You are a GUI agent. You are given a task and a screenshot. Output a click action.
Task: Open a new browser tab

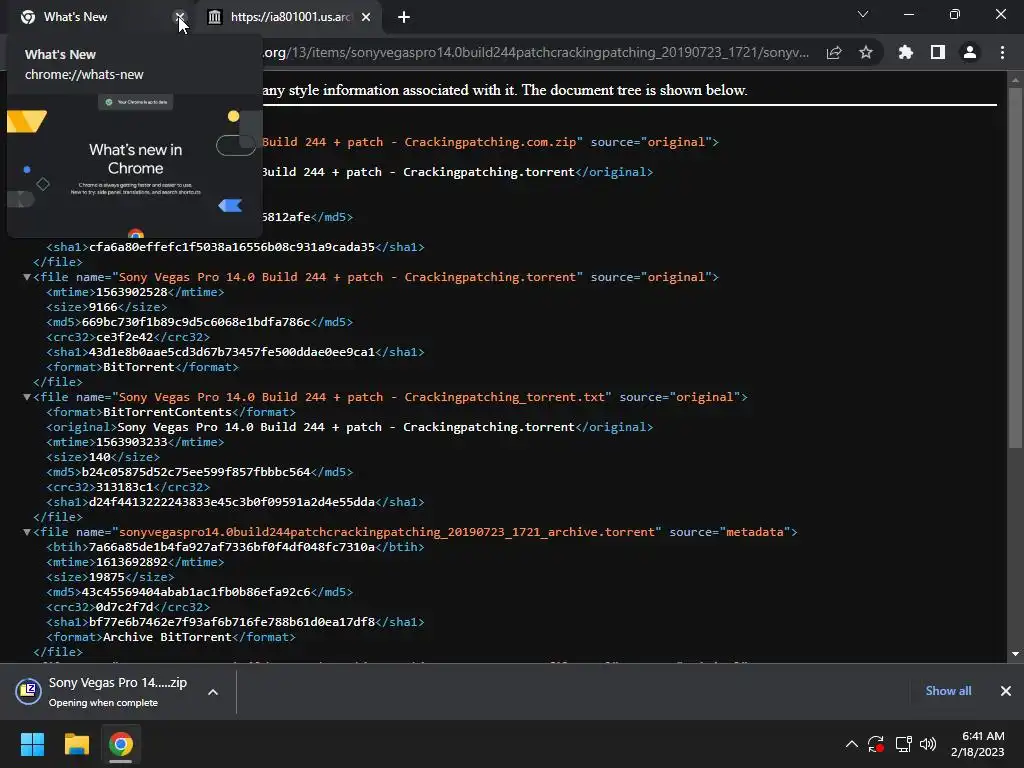click(x=404, y=17)
